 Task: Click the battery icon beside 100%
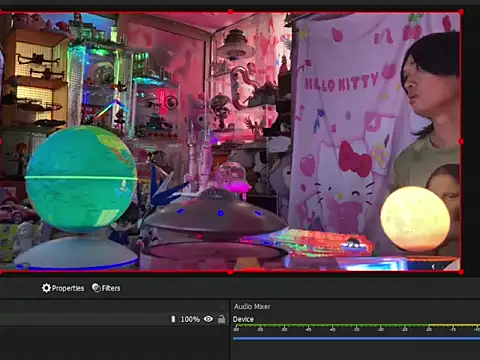tap(173, 319)
